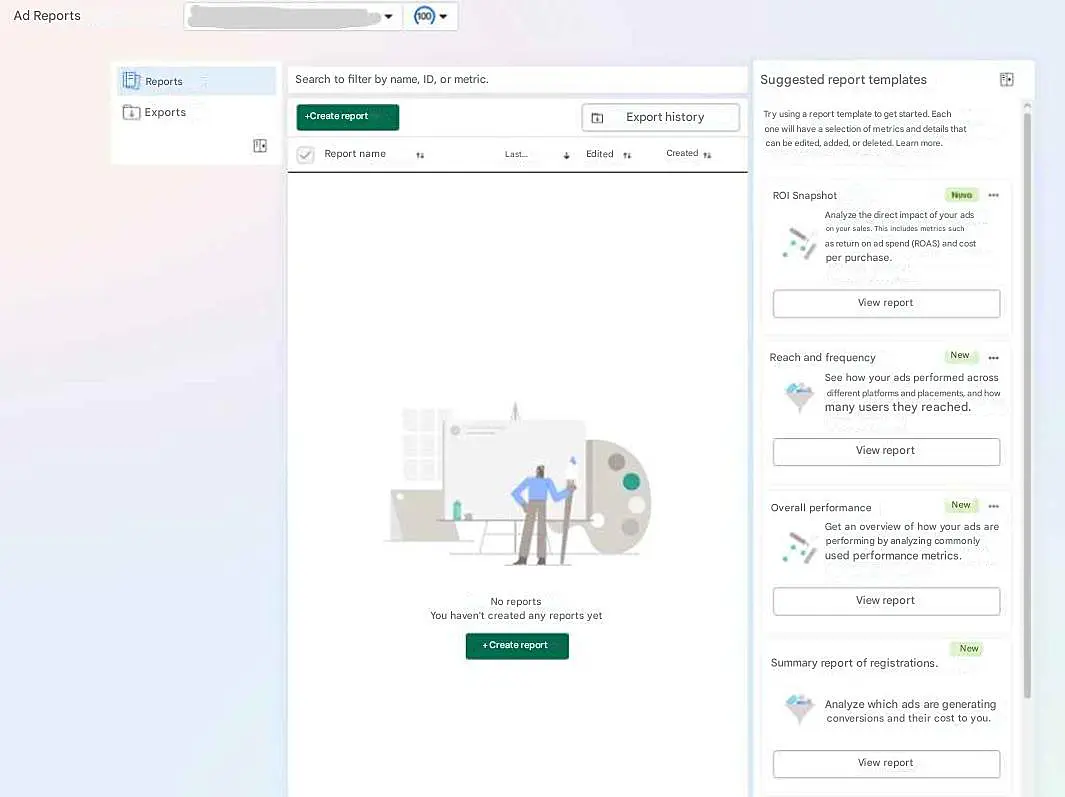View the ROI Snapshot report

point(885,303)
